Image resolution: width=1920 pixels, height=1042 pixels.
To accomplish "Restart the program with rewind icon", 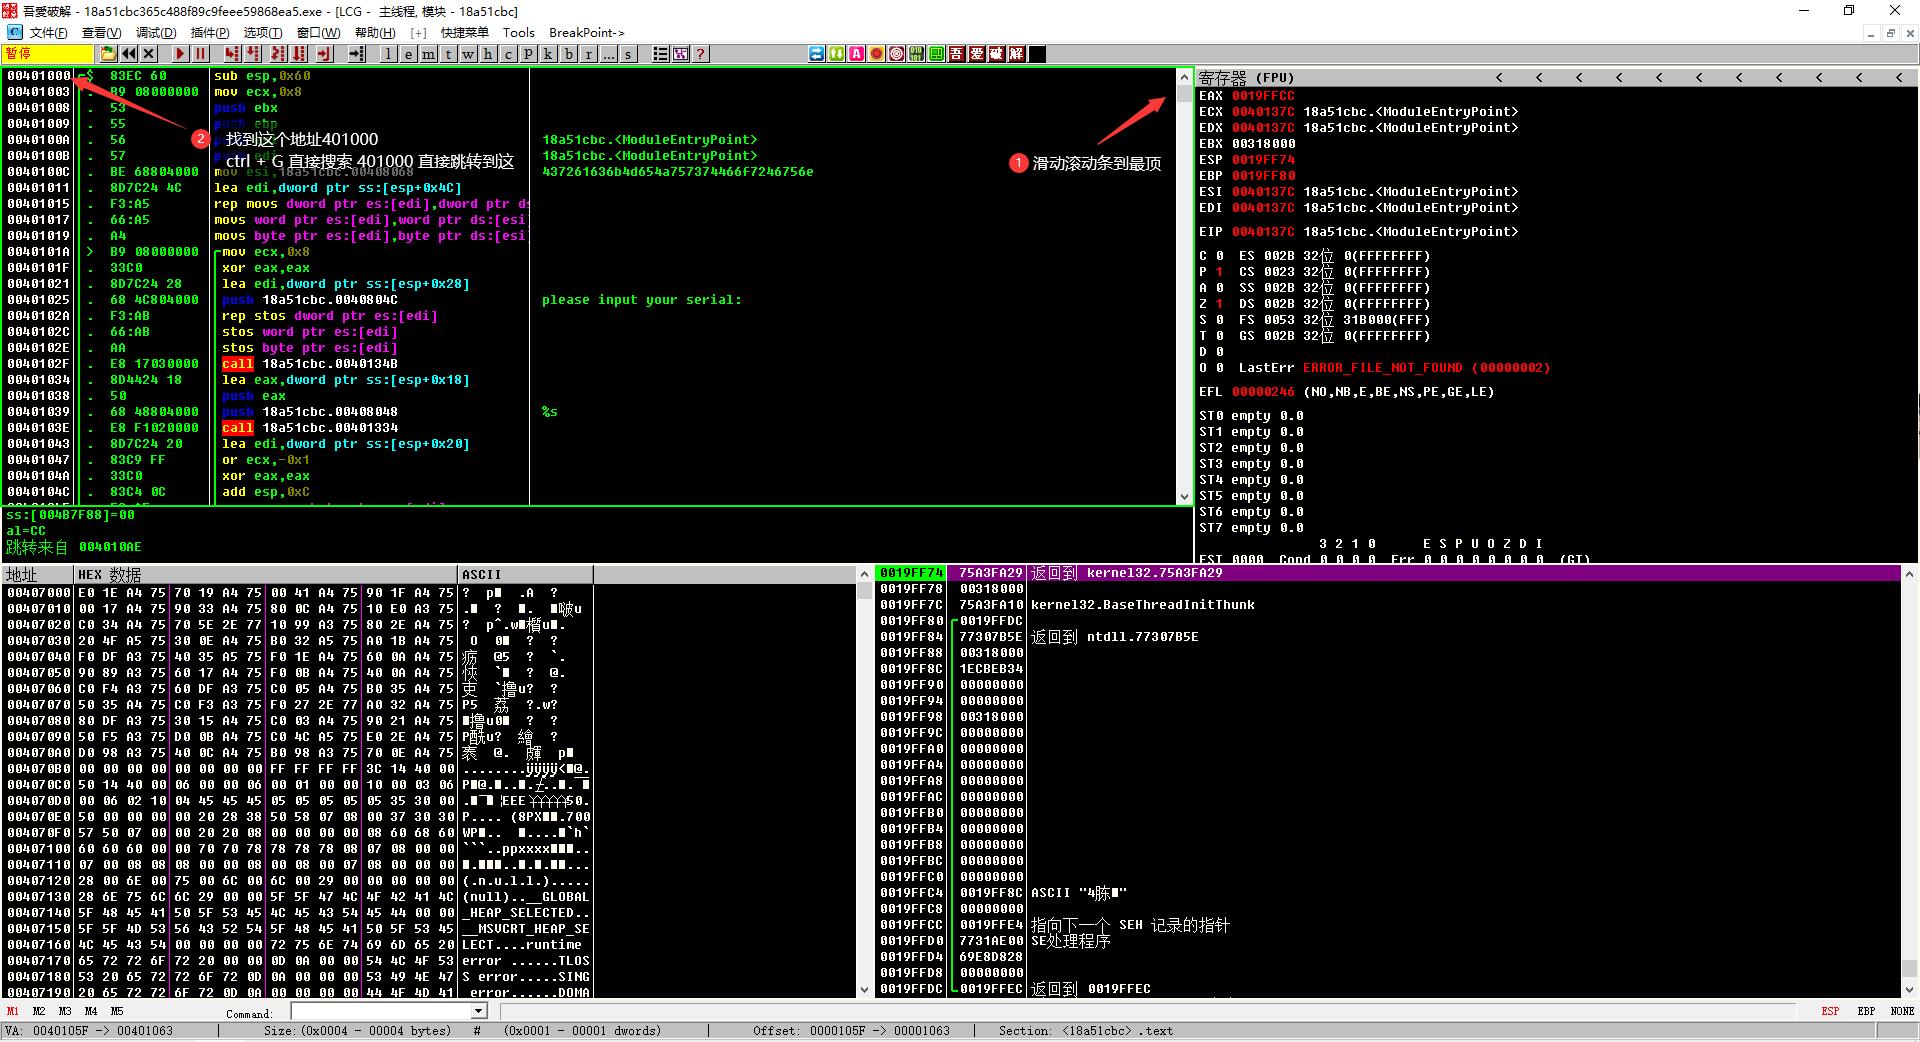I will (x=129, y=54).
